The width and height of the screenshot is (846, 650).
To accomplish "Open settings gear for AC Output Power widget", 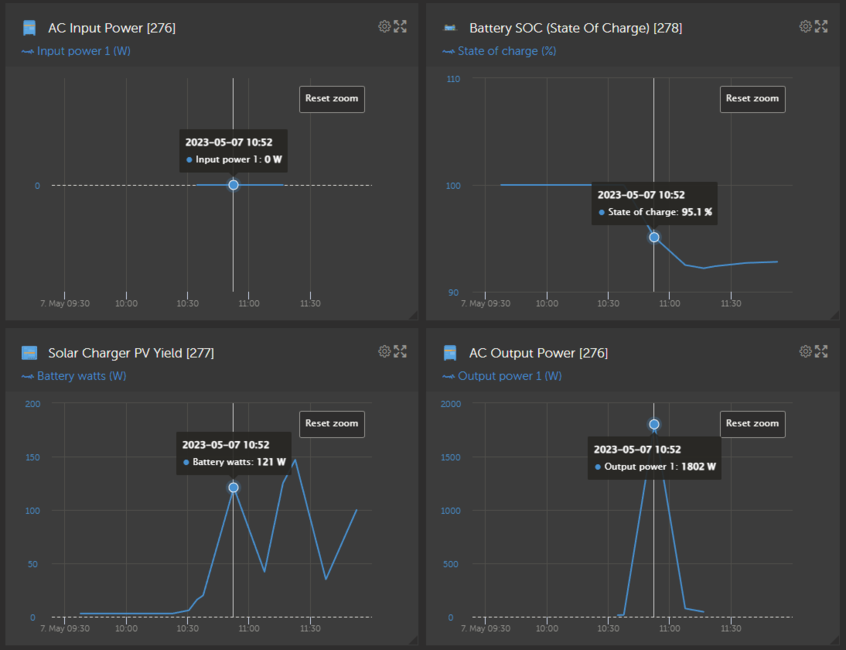I will (805, 352).
